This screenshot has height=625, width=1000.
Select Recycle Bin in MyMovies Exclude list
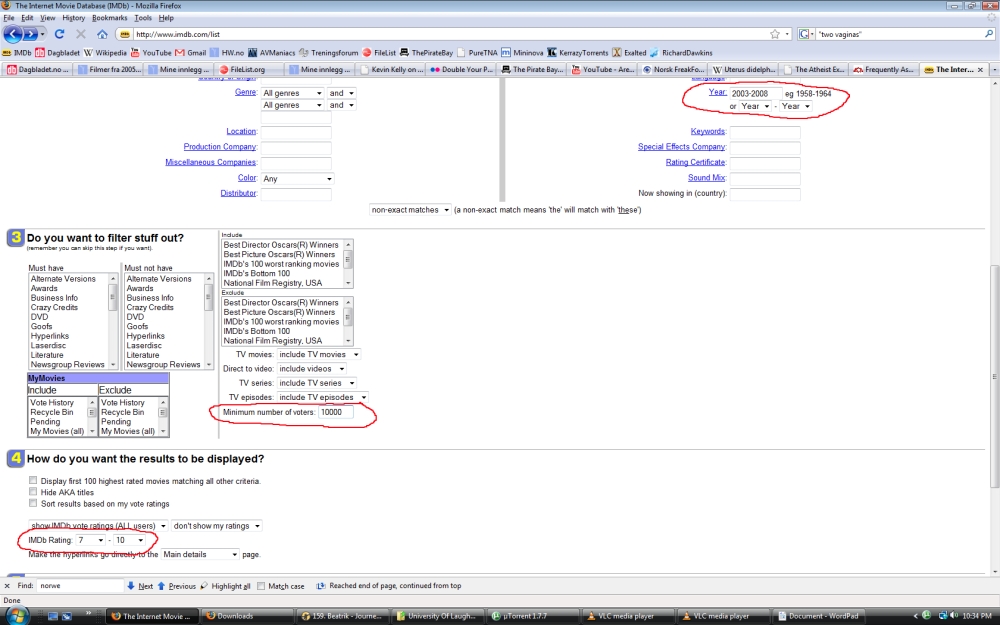coord(122,413)
